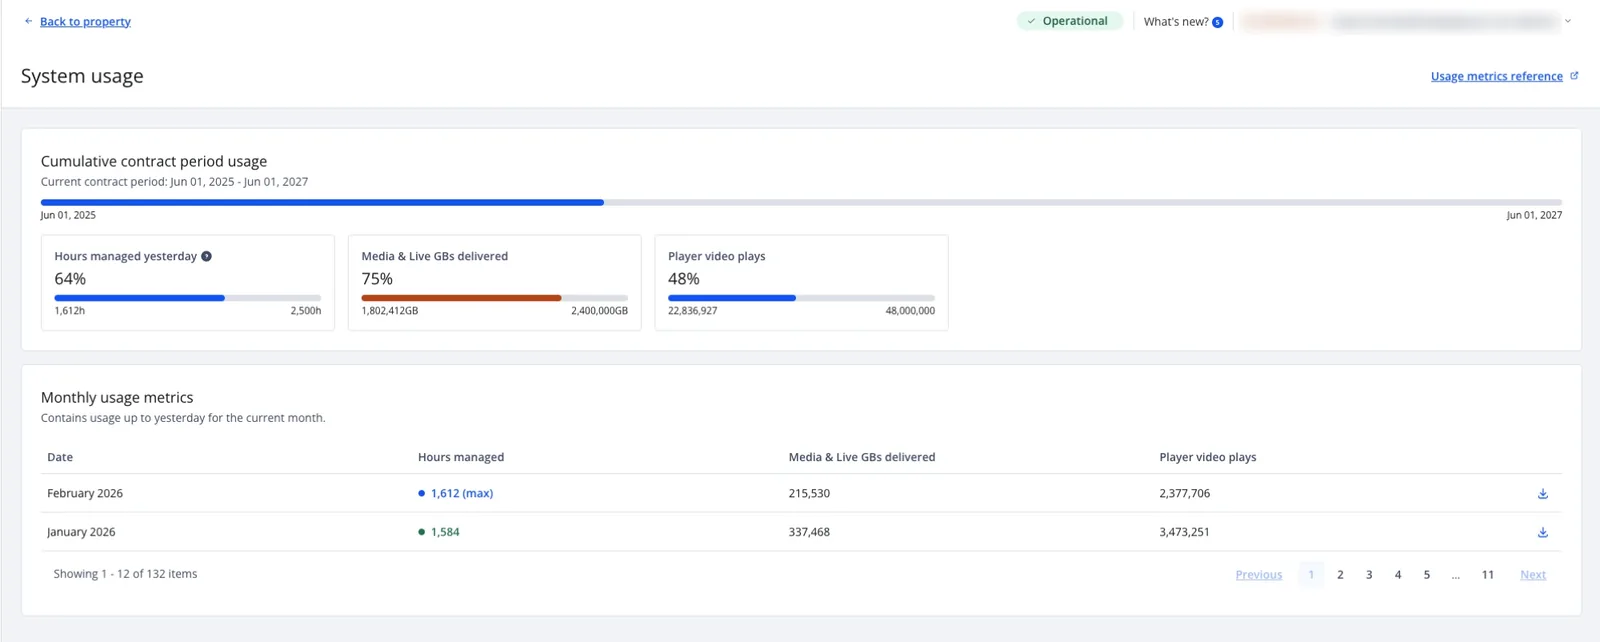Open the Usage metrics reference link
1600x642 pixels.
(x=1496, y=76)
